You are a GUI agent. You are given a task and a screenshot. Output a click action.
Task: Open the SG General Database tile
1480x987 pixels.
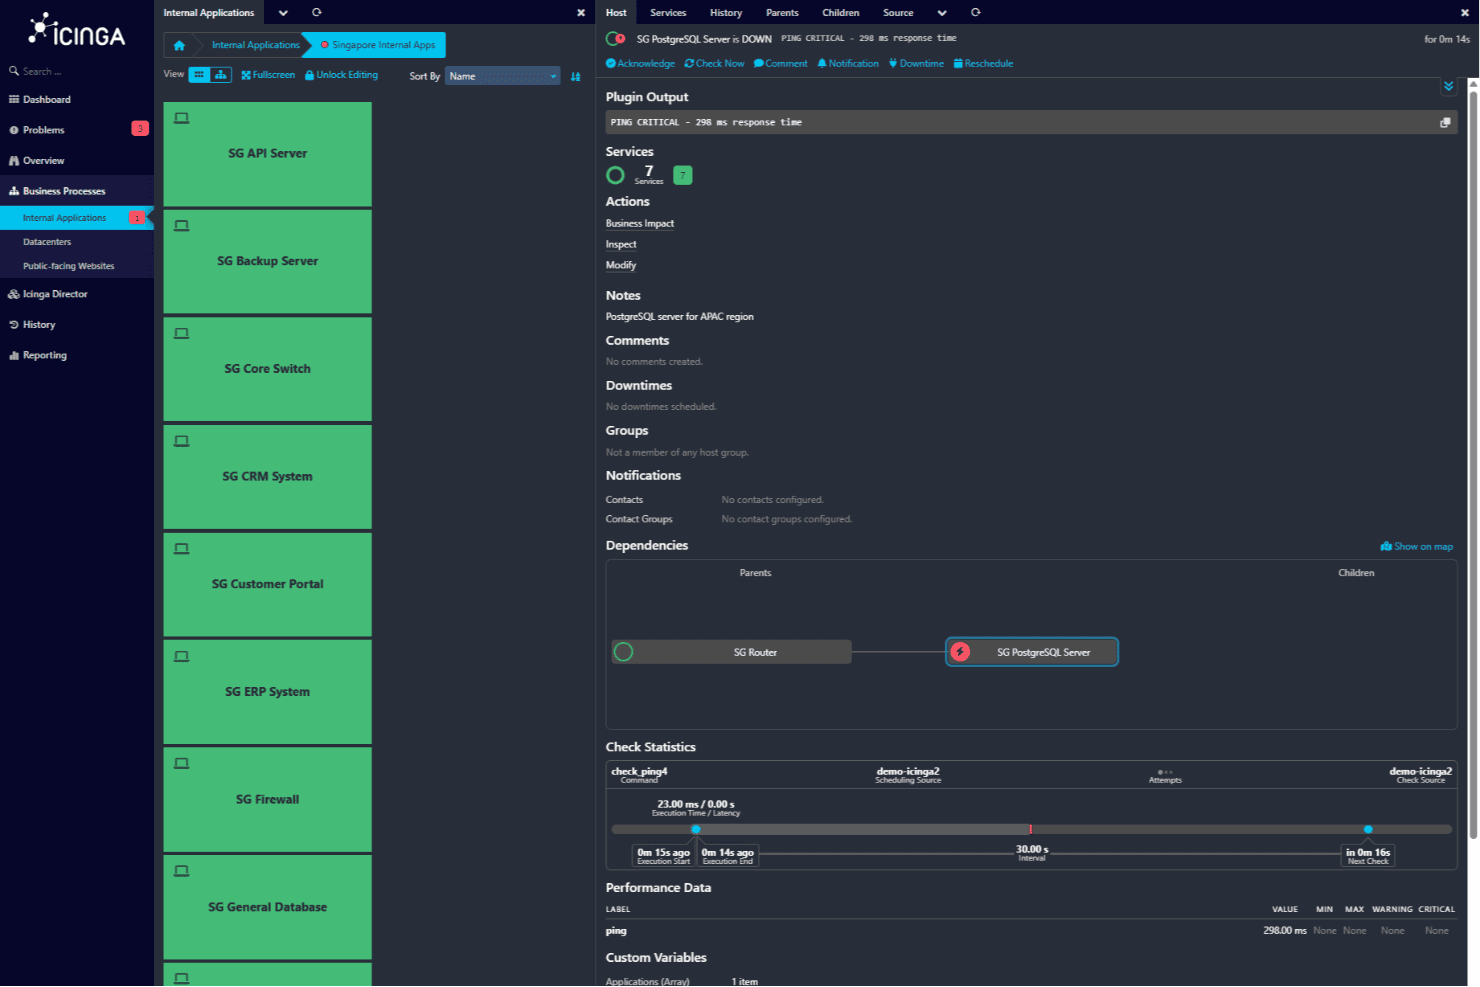pos(267,907)
